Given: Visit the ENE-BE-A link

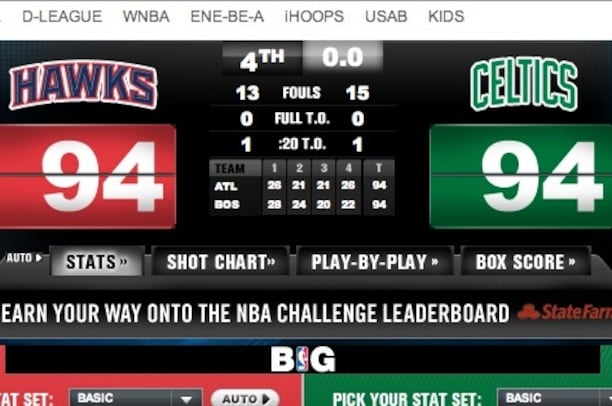Looking at the screenshot, I should point(227,16).
